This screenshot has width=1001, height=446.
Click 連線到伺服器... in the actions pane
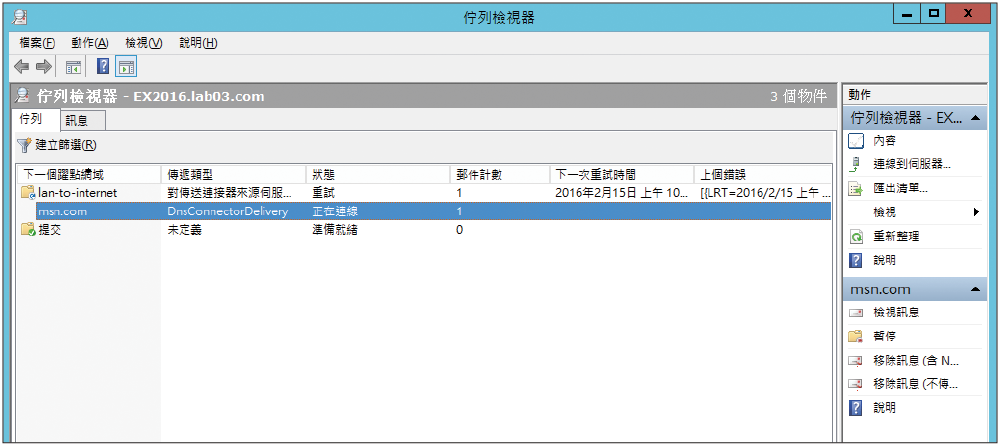point(912,164)
